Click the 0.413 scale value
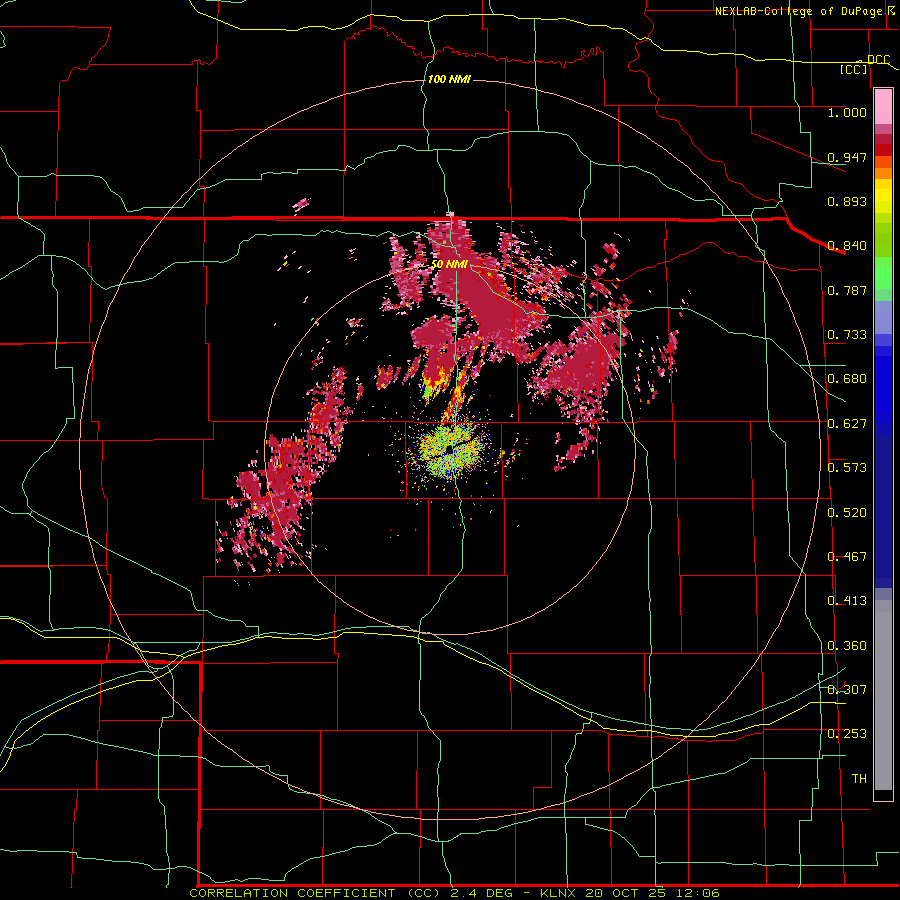This screenshot has height=900, width=900. coord(847,601)
